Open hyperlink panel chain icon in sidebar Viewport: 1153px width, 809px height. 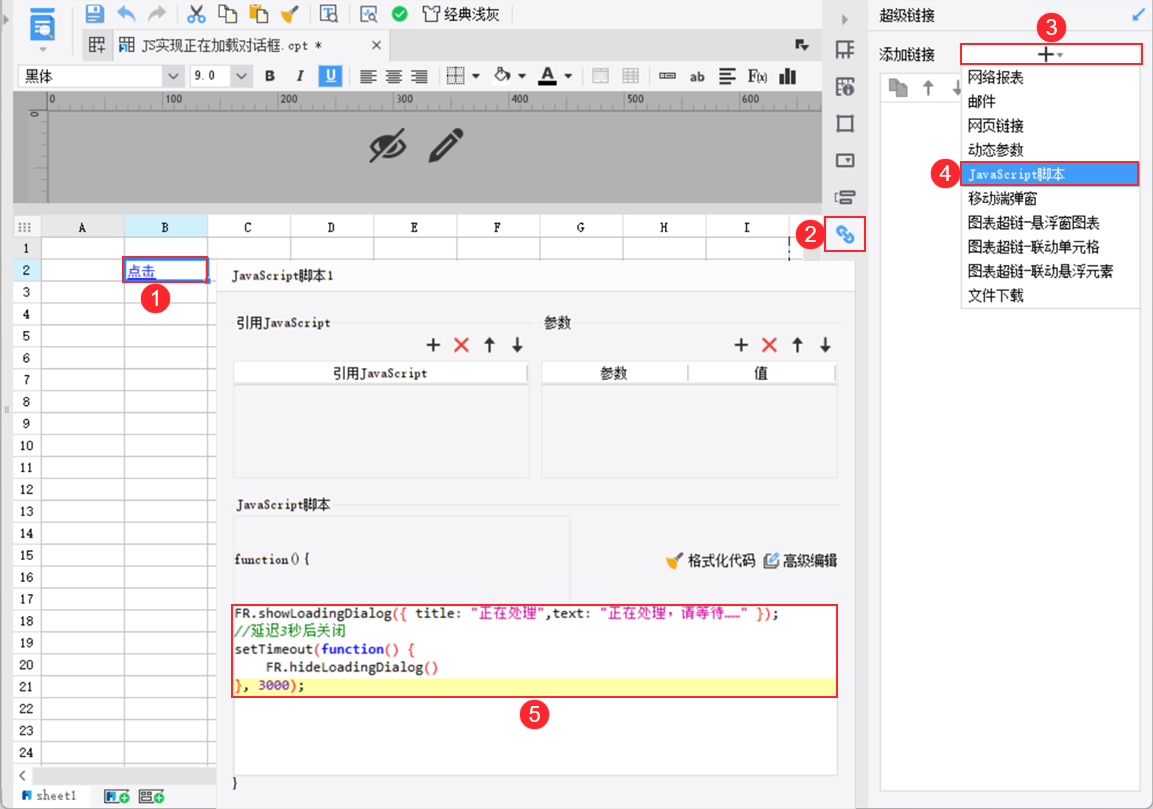[x=845, y=235]
